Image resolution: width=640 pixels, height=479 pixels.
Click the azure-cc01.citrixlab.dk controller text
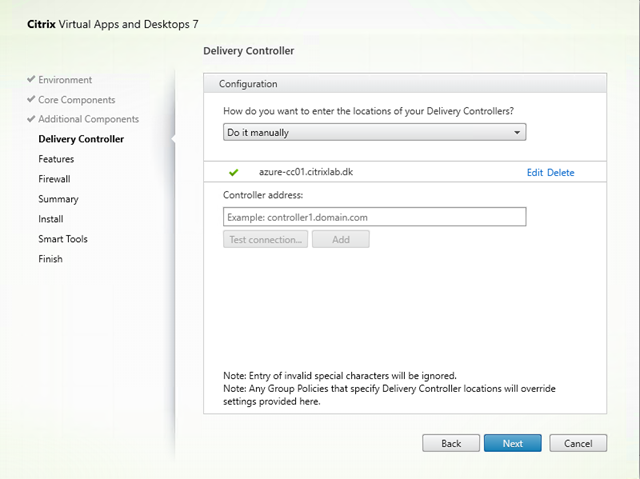[x=306, y=172]
